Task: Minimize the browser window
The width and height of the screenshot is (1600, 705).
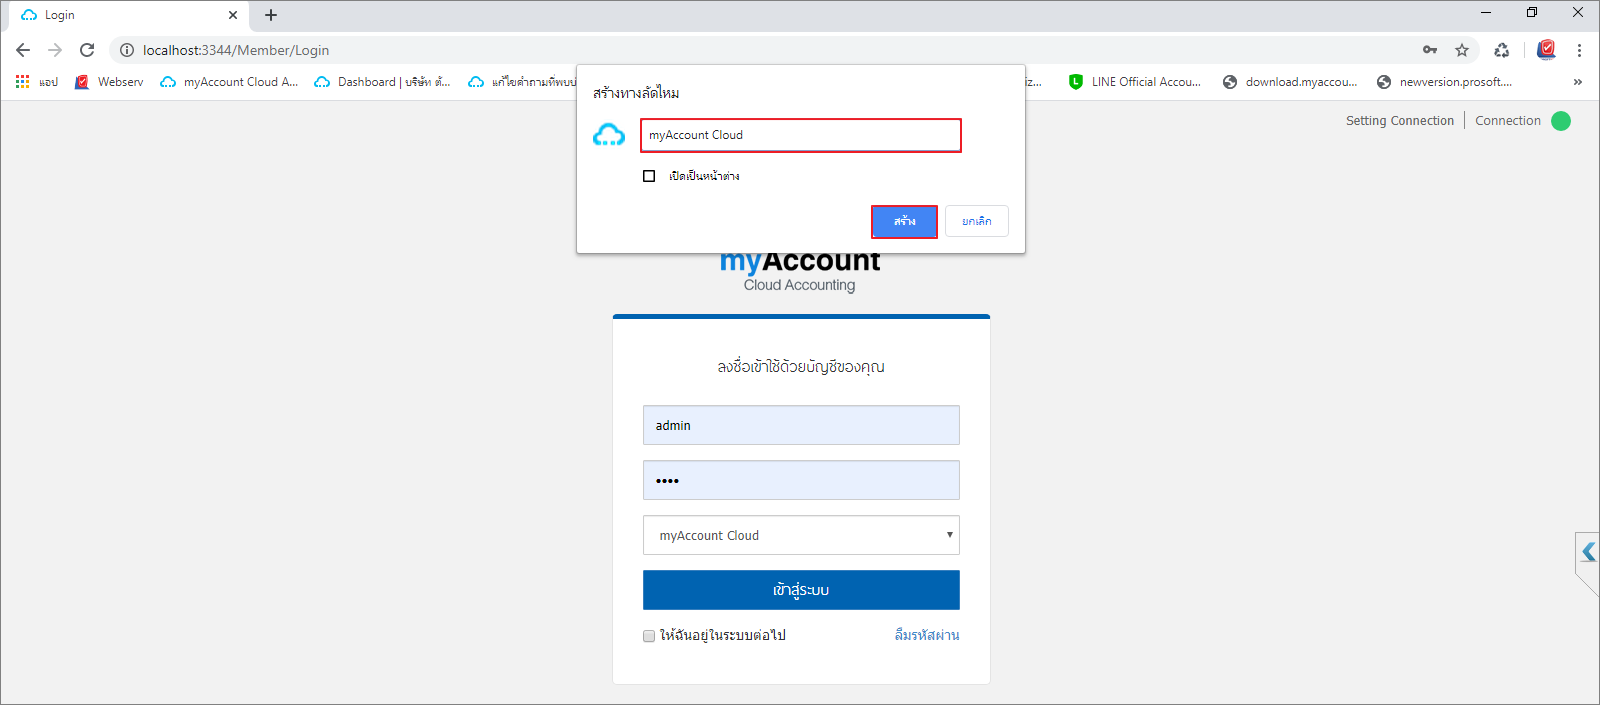Action: (x=1486, y=13)
